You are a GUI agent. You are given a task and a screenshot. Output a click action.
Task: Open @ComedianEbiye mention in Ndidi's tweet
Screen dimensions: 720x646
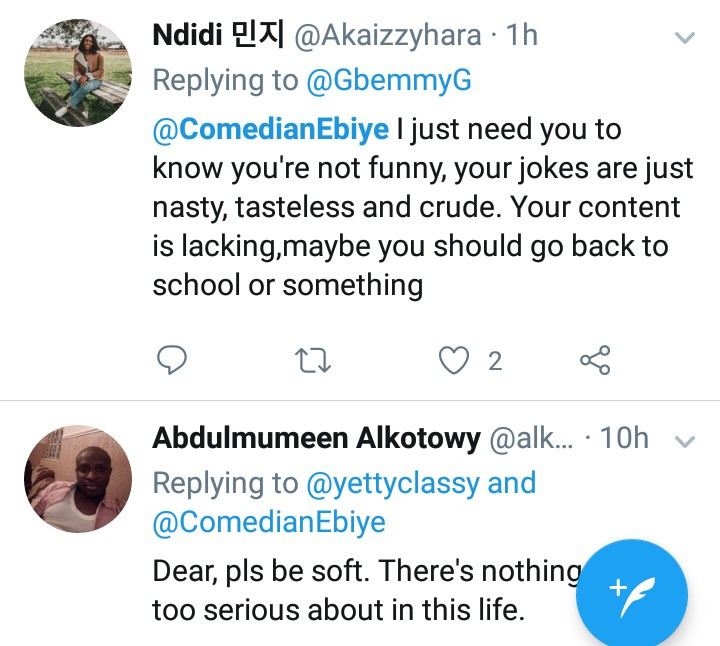[x=269, y=130]
